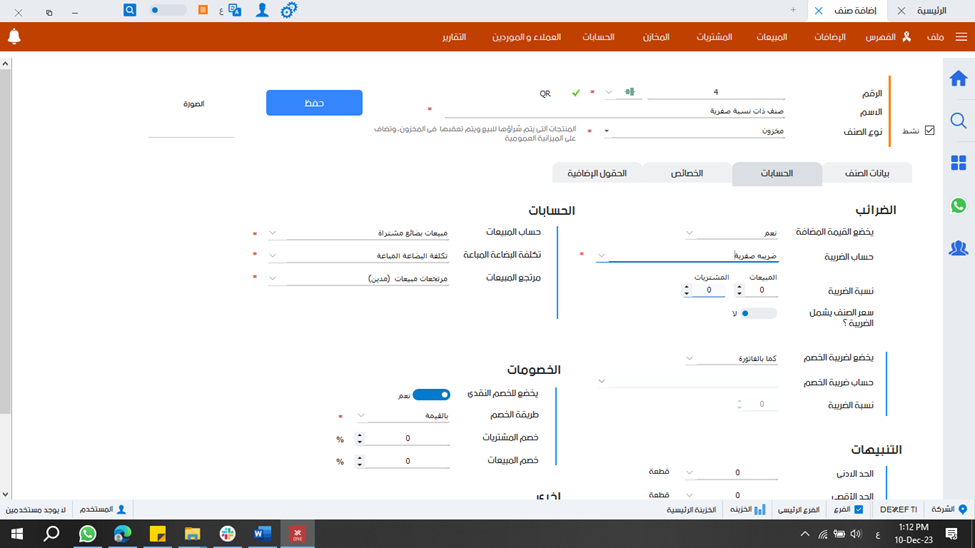Click the الحد الأدنى value field
The height and width of the screenshot is (548, 975).
click(737, 473)
